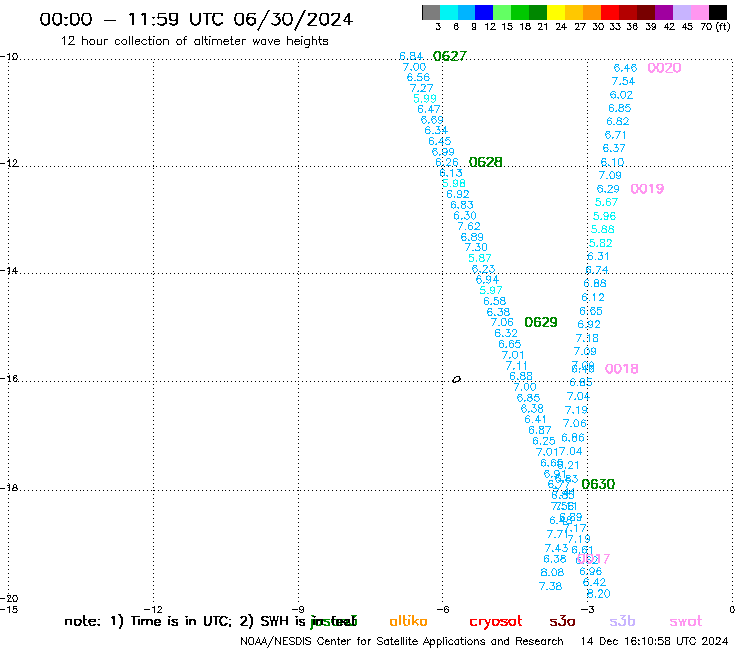Click the NOAA/NESDIS Center attribution text
Viewport: 740px width, 650px height.
pos(402,642)
